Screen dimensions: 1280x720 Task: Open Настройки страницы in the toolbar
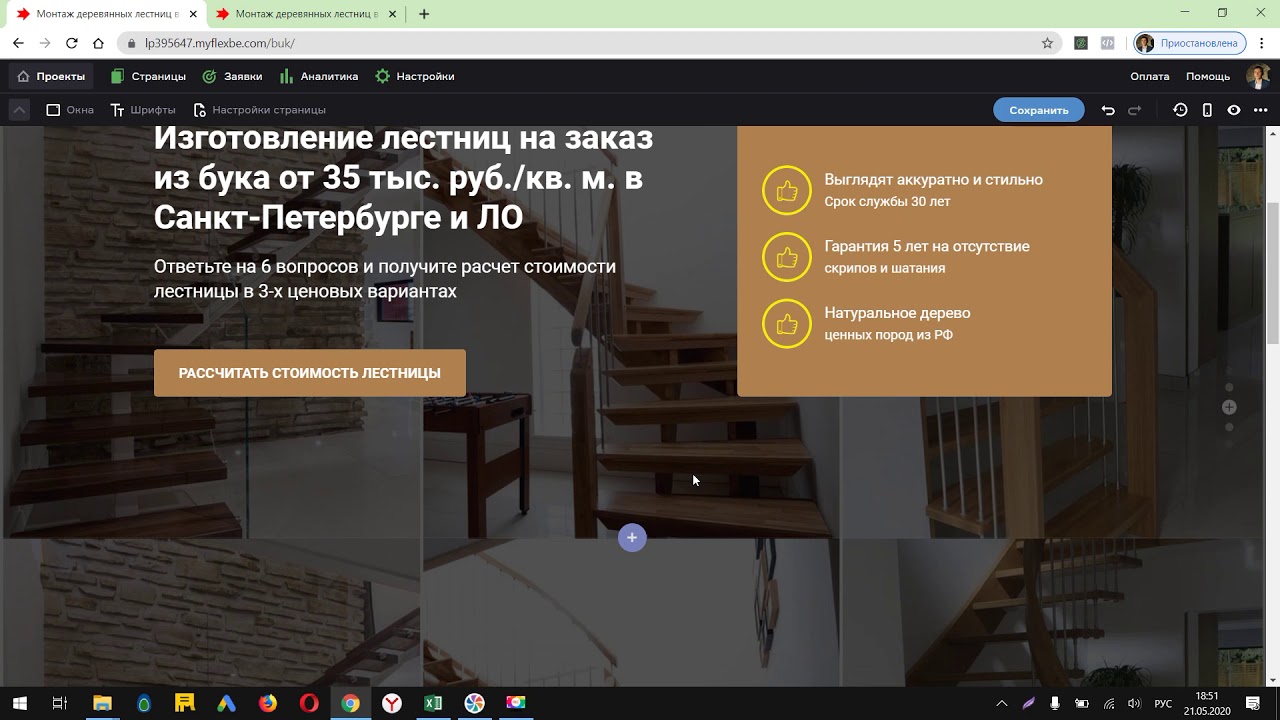point(259,110)
